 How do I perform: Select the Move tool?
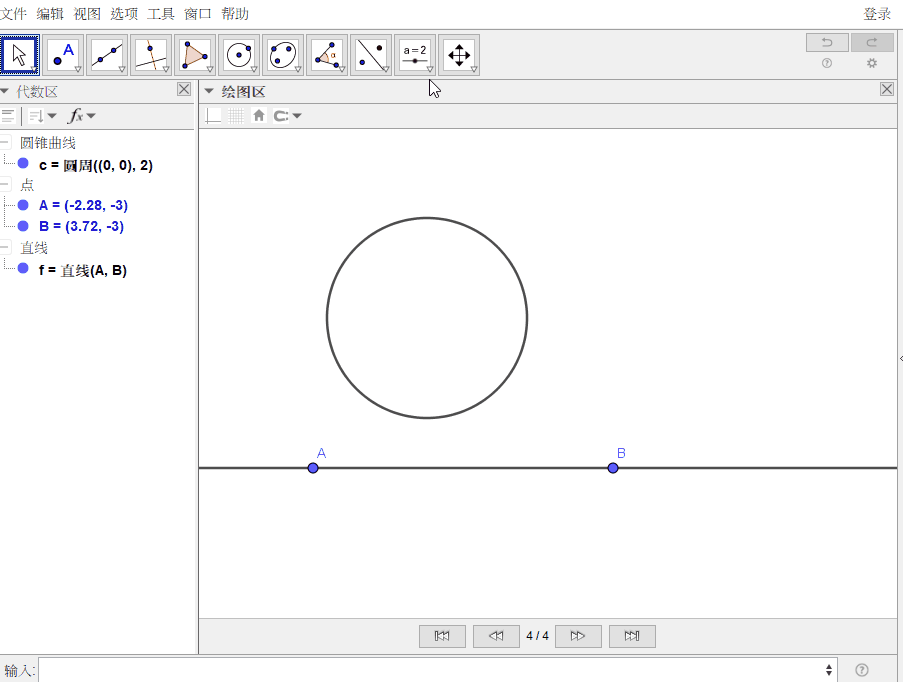pos(18,54)
